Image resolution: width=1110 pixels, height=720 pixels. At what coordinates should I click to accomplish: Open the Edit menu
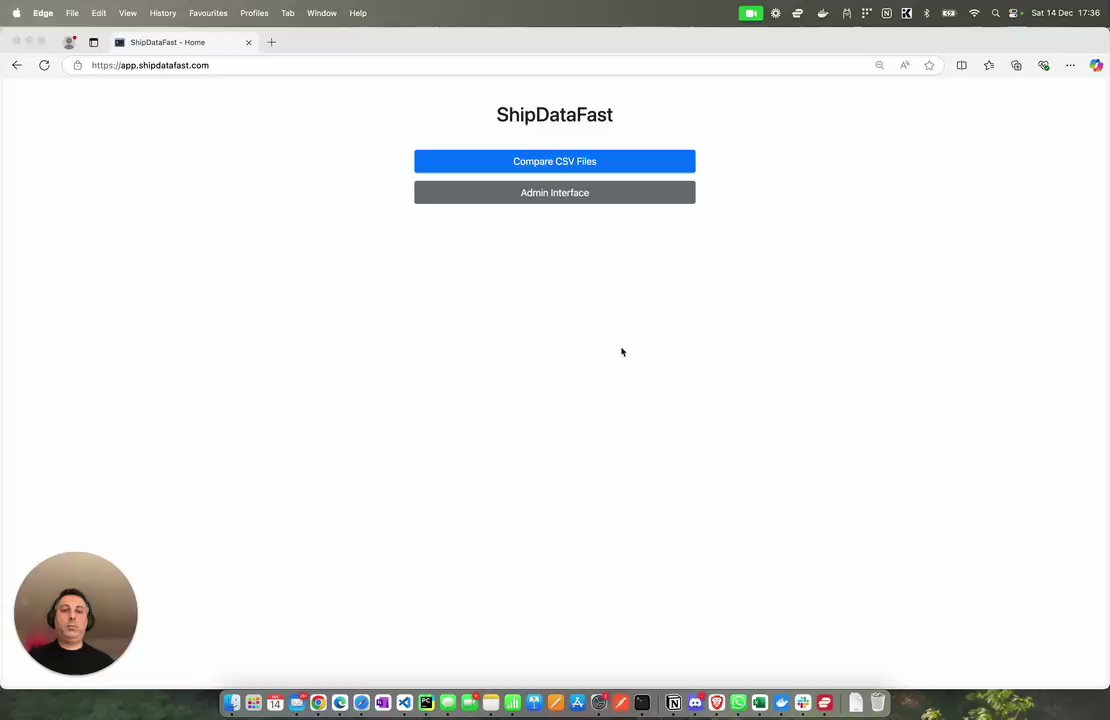point(98,13)
